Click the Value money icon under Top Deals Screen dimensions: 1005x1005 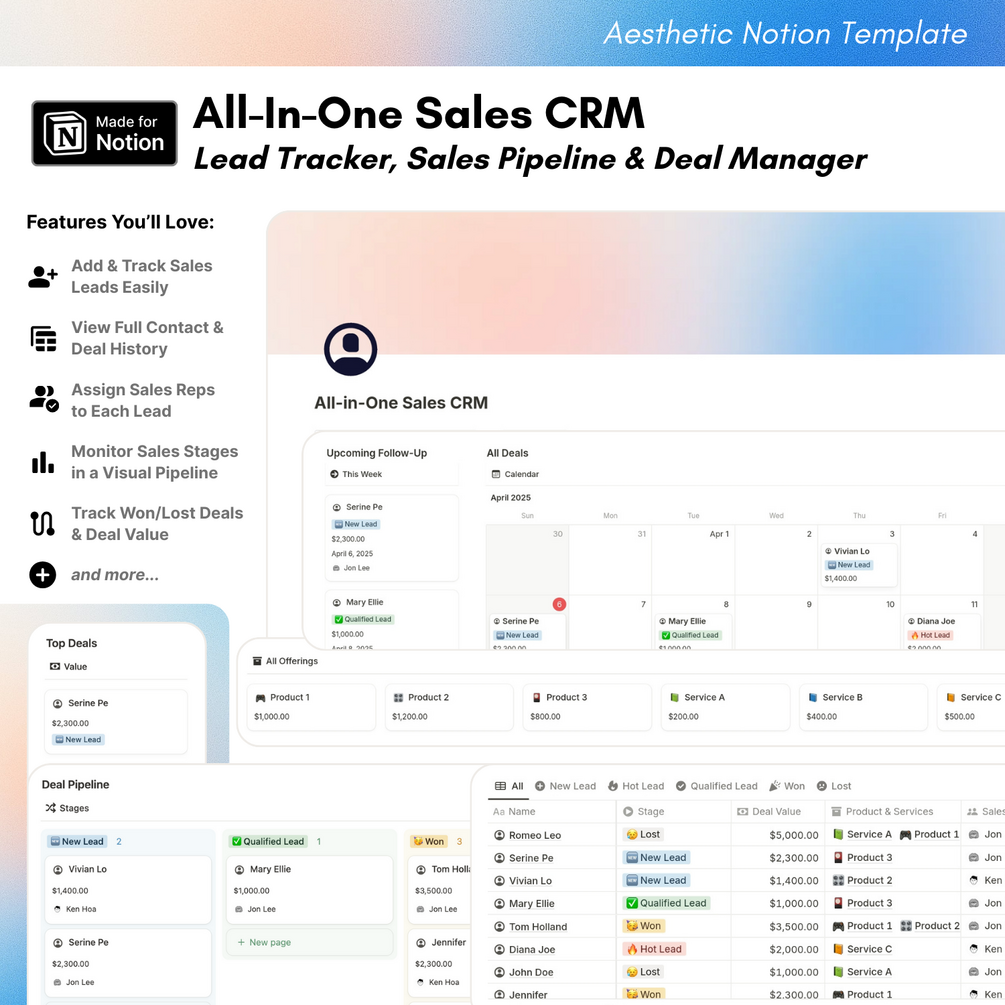point(55,667)
